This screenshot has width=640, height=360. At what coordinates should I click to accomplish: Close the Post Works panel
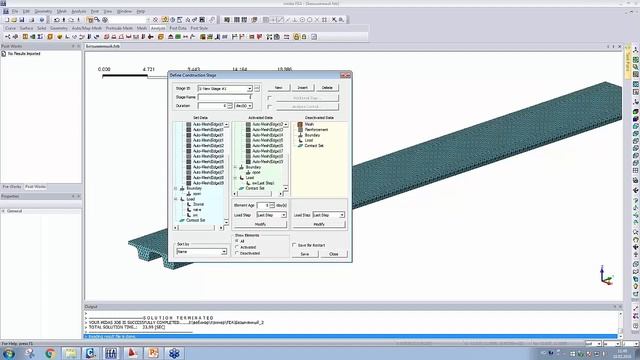click(x=79, y=46)
